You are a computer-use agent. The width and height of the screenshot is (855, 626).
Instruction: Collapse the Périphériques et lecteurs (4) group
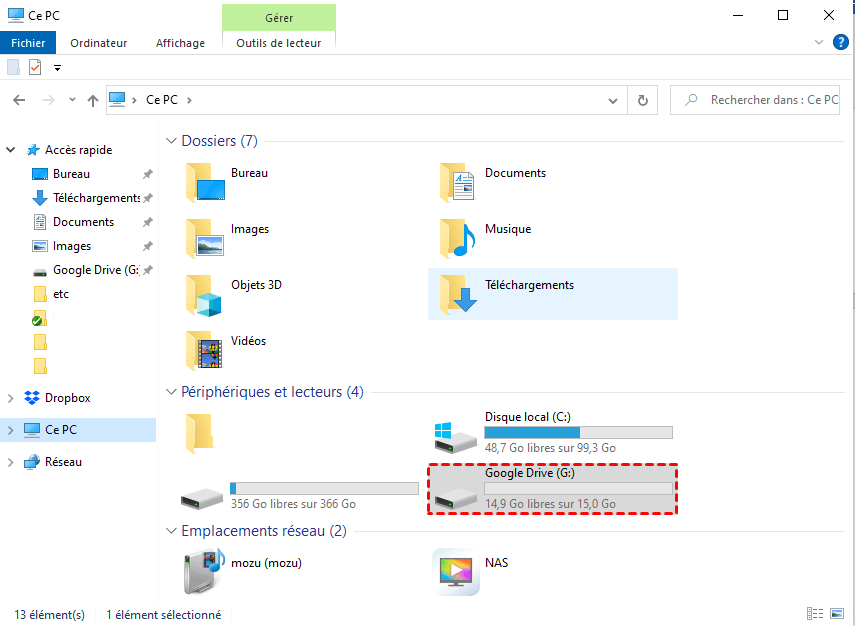171,392
